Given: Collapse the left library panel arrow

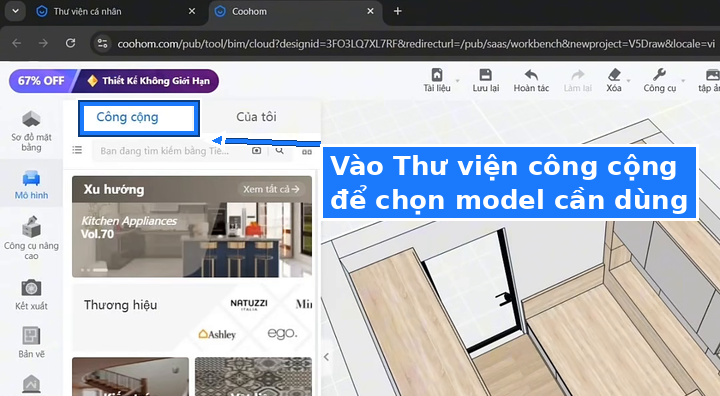Looking at the screenshot, I should pyautogui.click(x=326, y=357).
